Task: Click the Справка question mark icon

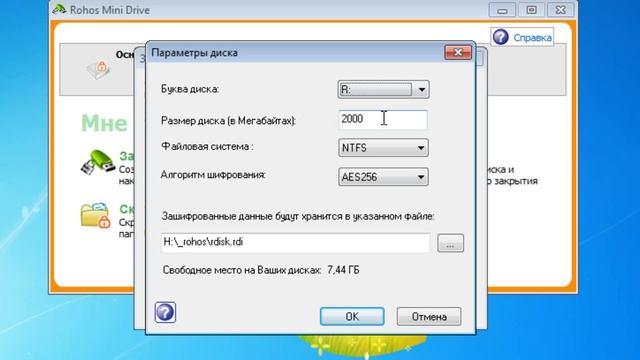Action: [500, 37]
